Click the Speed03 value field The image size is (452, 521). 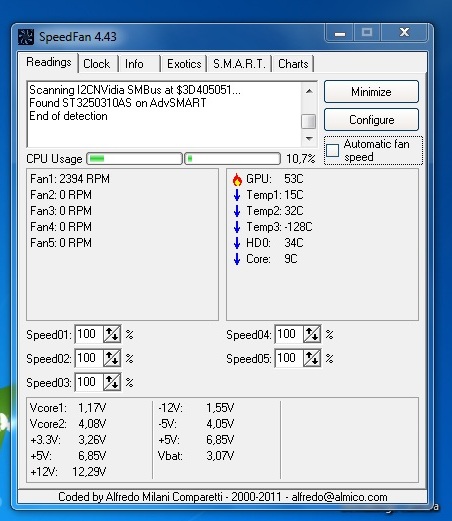pos(89,382)
